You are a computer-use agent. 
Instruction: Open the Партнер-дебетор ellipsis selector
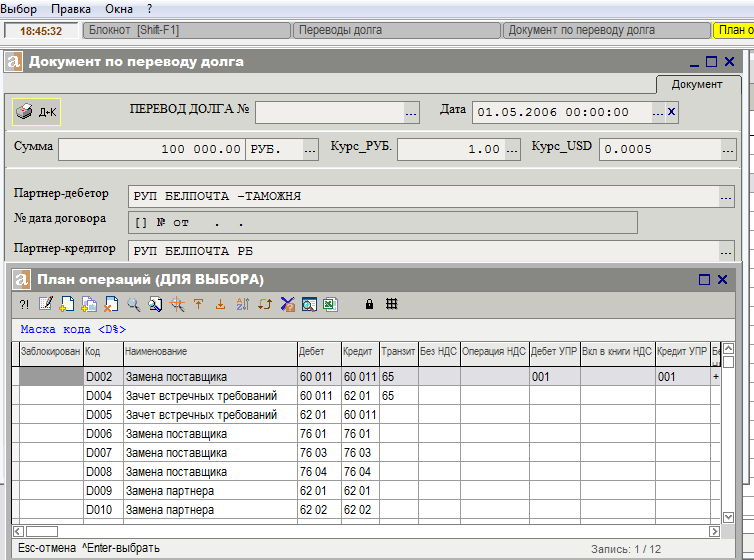tap(726, 197)
